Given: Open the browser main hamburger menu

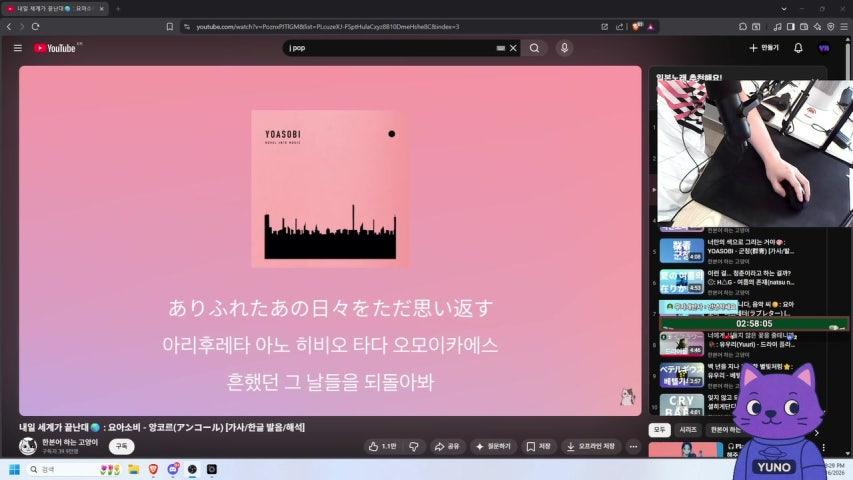Looking at the screenshot, I should pyautogui.click(x=844, y=26).
